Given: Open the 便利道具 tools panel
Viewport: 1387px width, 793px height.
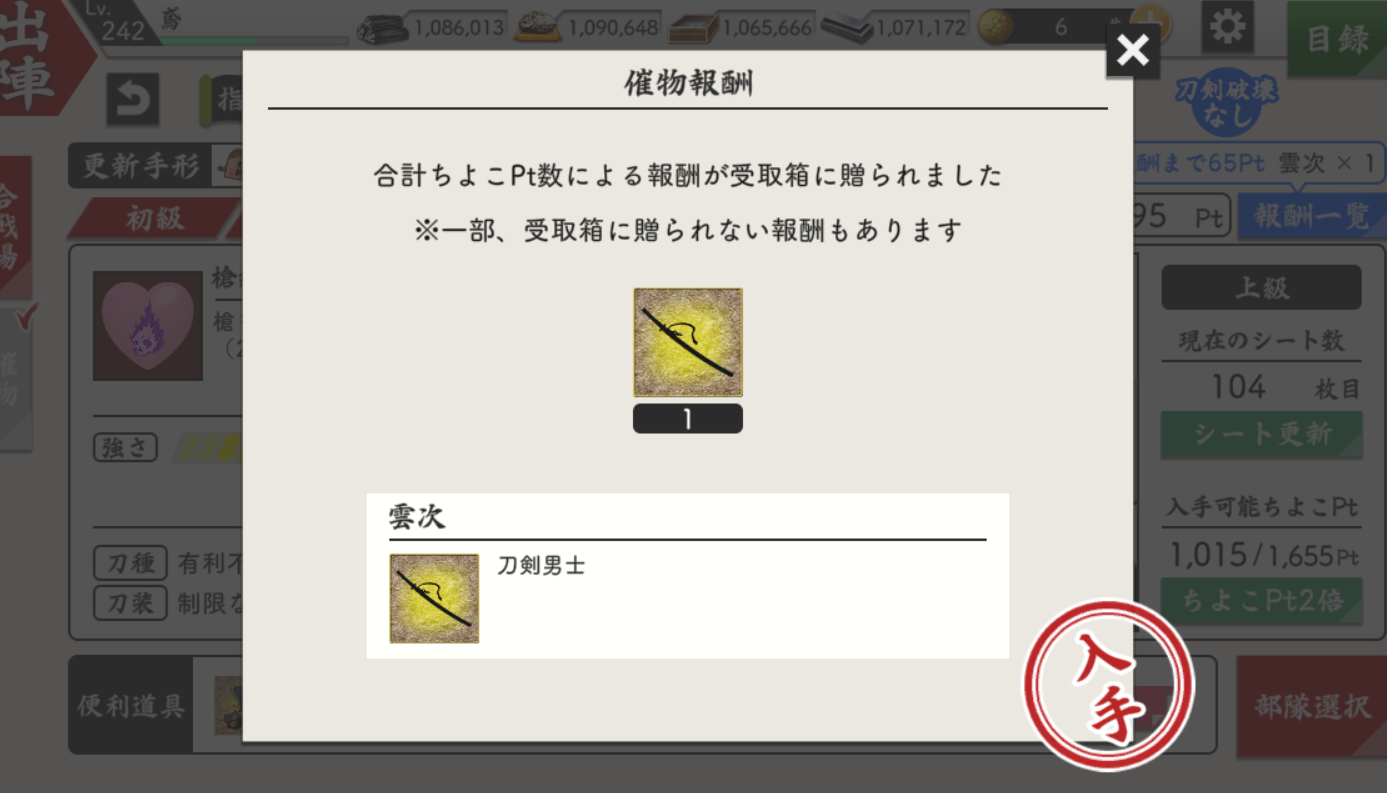Looking at the screenshot, I should (x=131, y=706).
